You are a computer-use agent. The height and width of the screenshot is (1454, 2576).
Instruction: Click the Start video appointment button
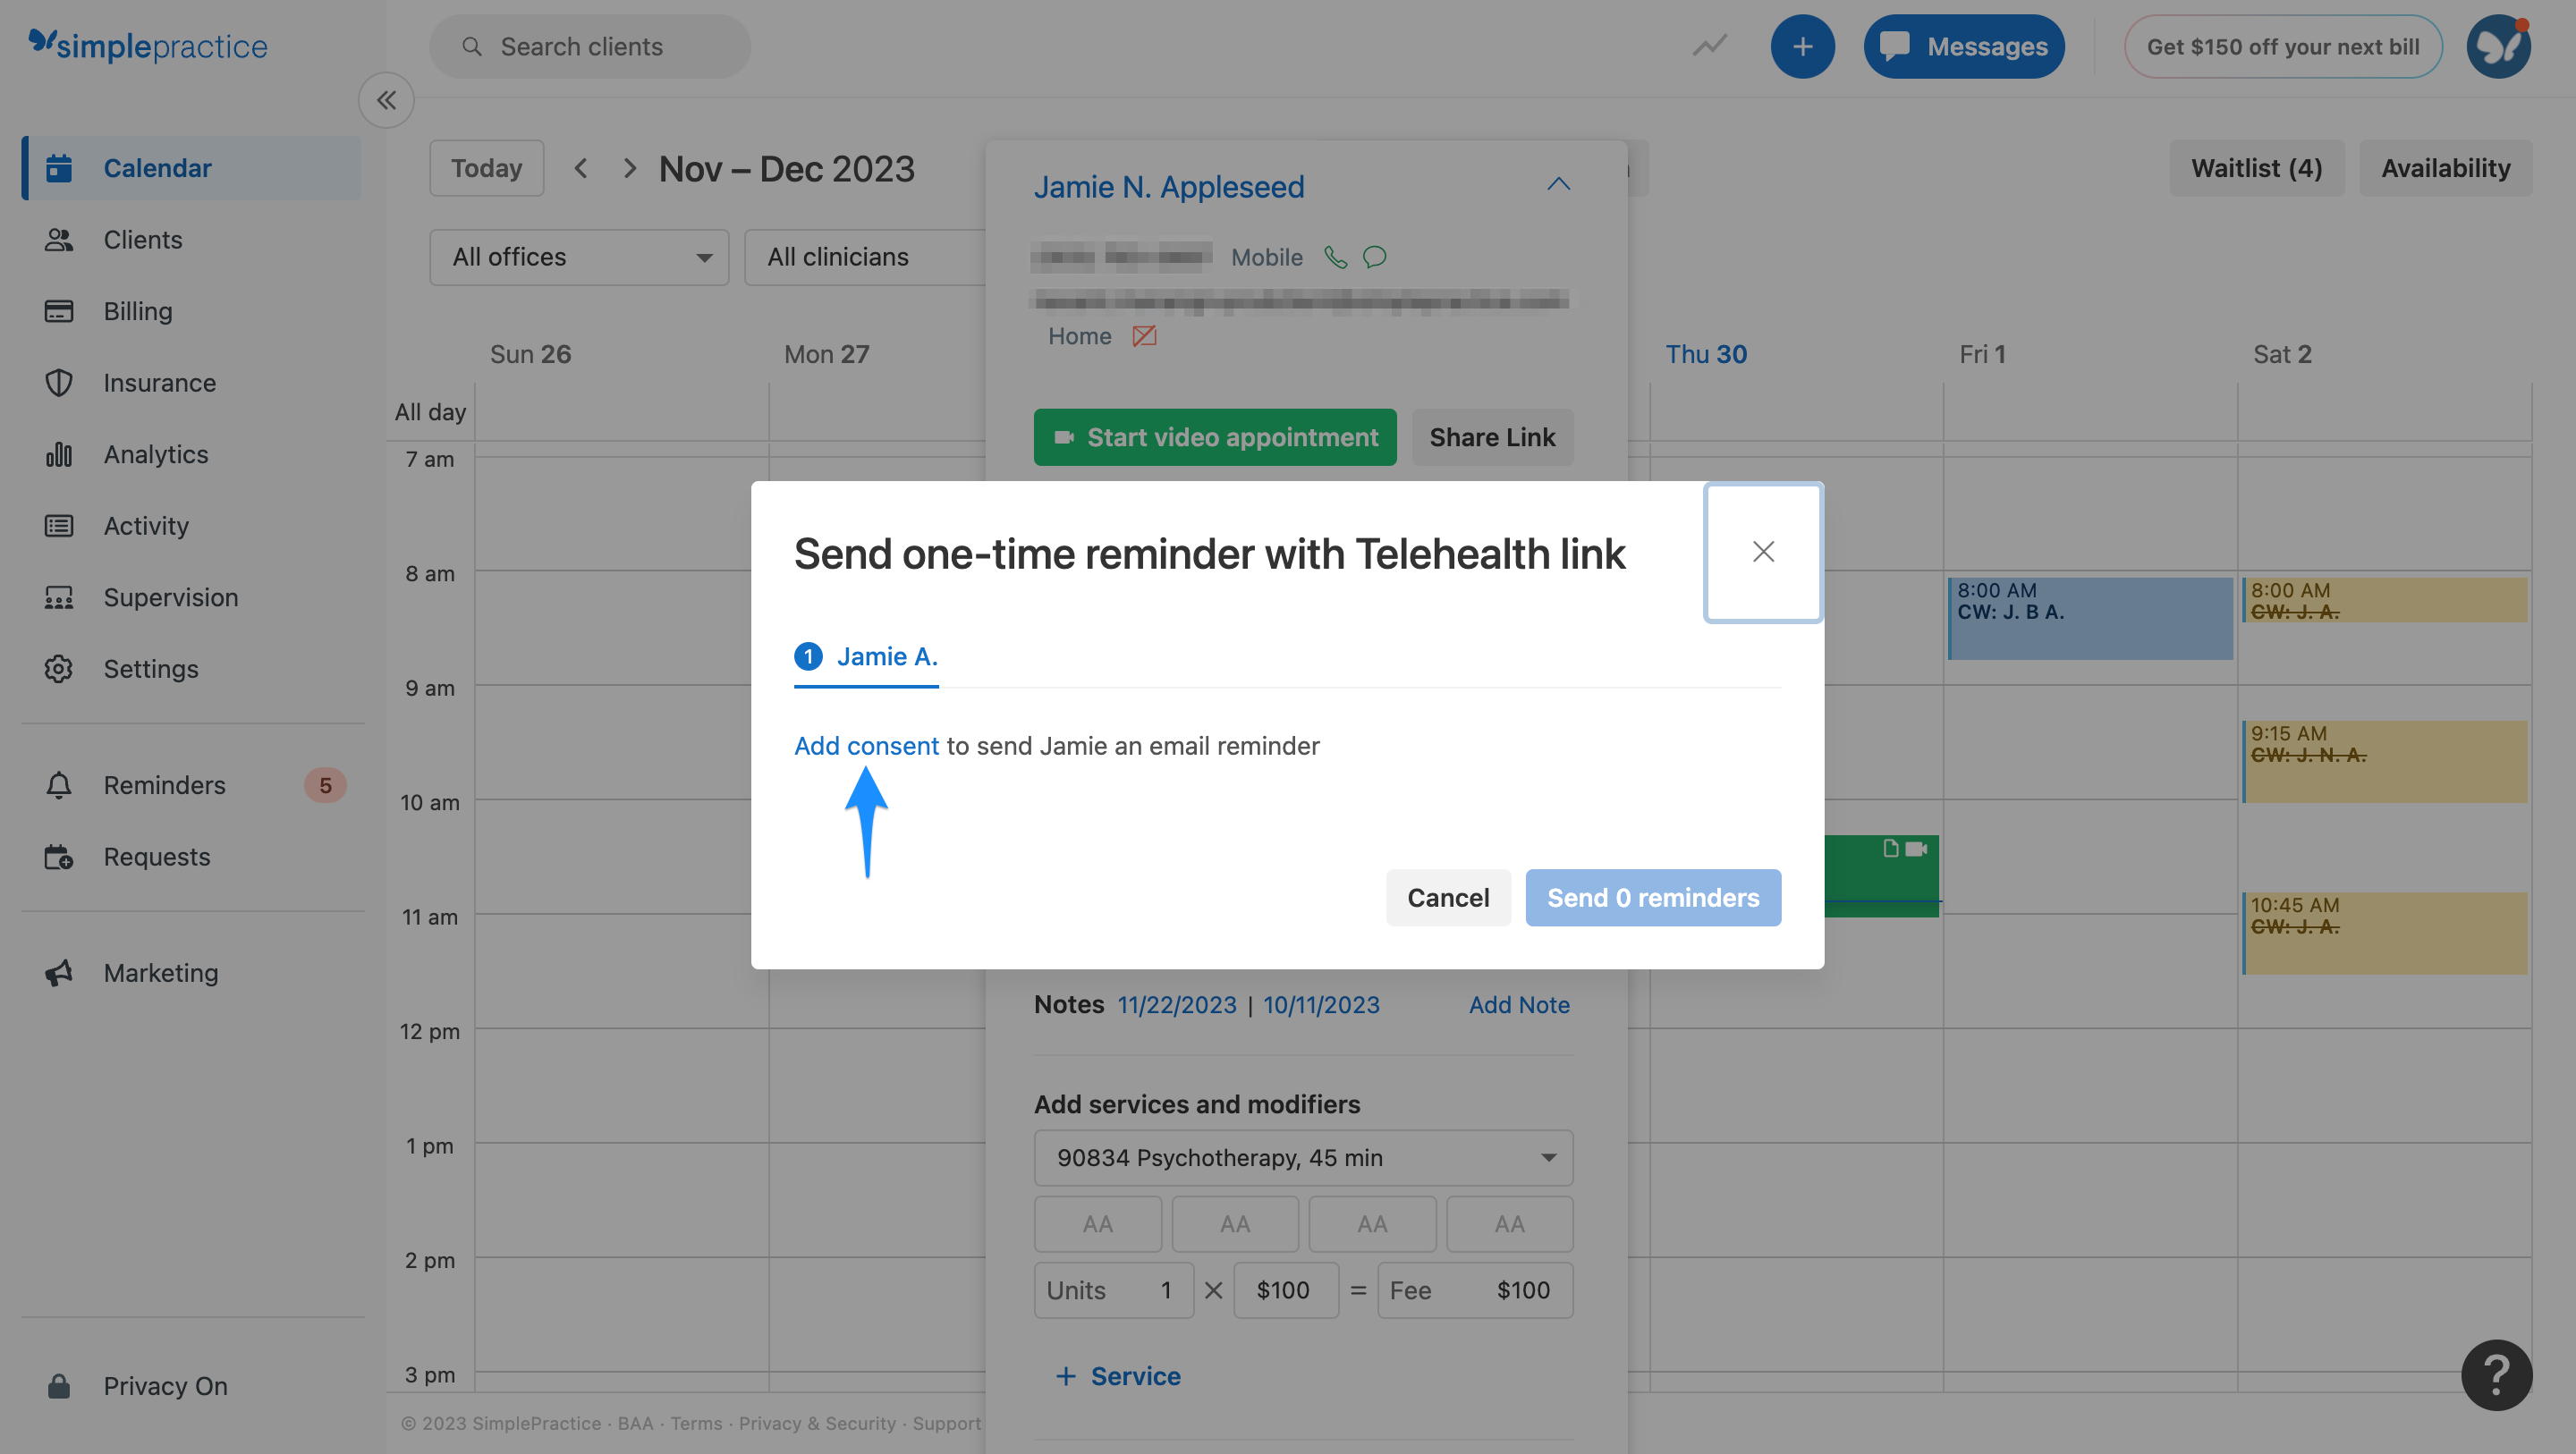click(x=1215, y=437)
